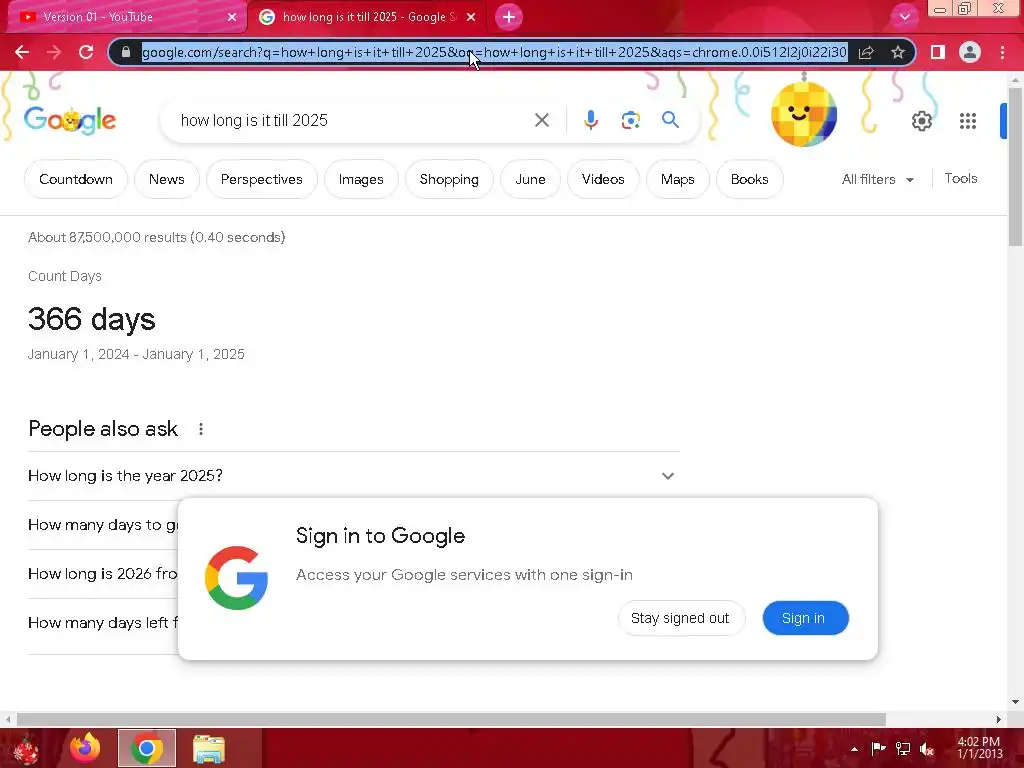Screen dimensions: 1024x768
Task: Expand the How many days left question
Action: [x=103, y=622]
